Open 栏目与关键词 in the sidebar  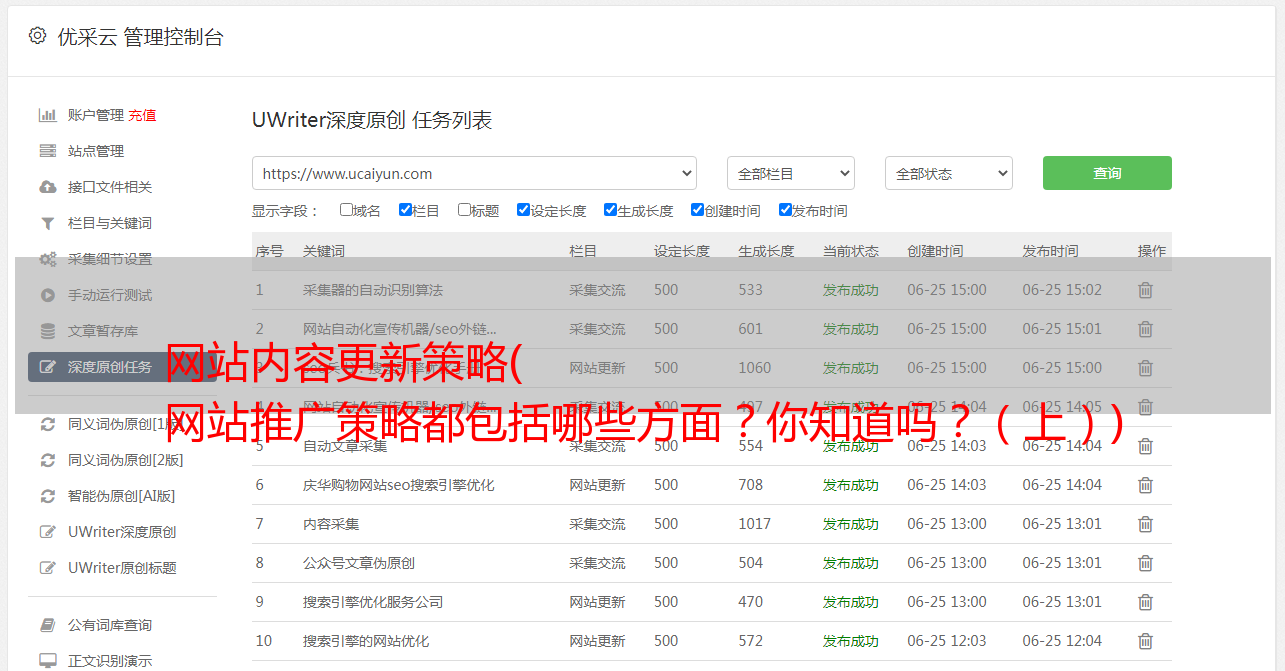[110, 223]
